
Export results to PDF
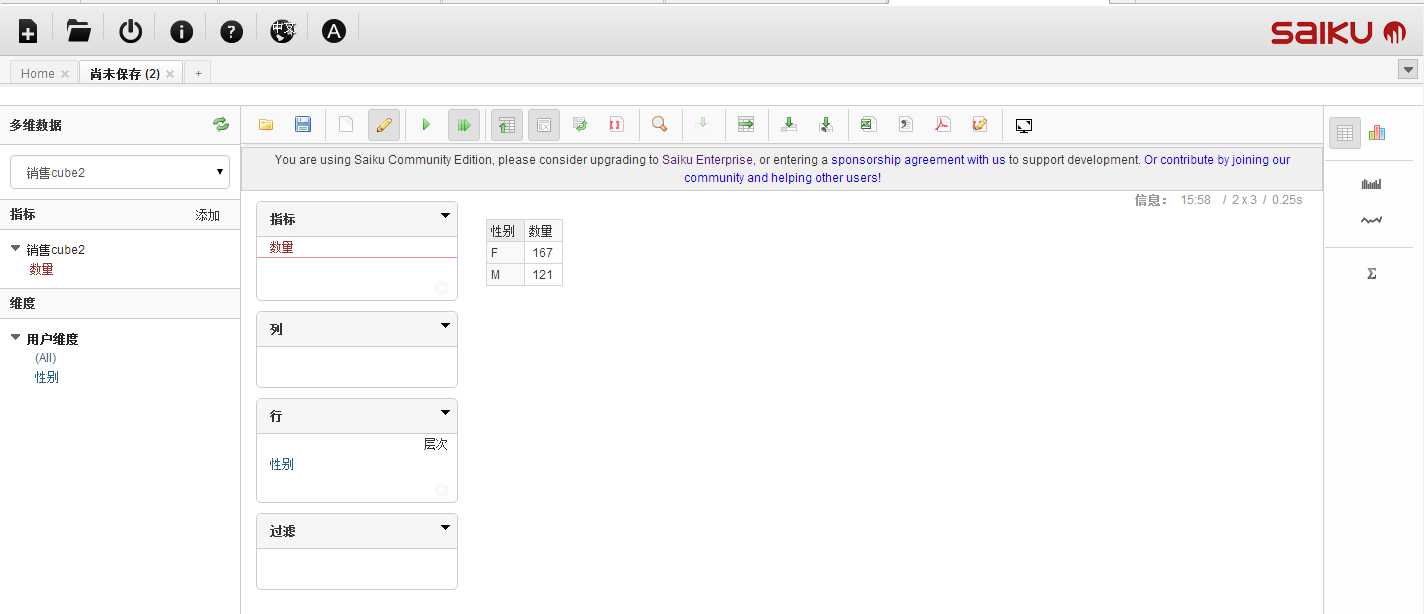coord(942,125)
